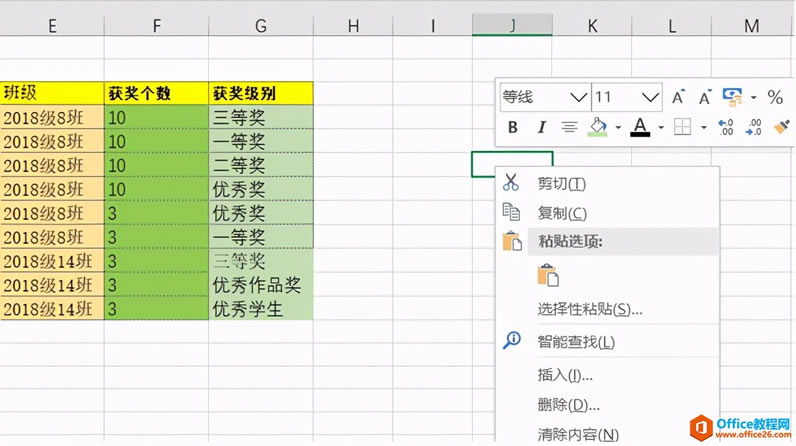
Task: Click the 获奖个数 header cell
Action: 156,93
